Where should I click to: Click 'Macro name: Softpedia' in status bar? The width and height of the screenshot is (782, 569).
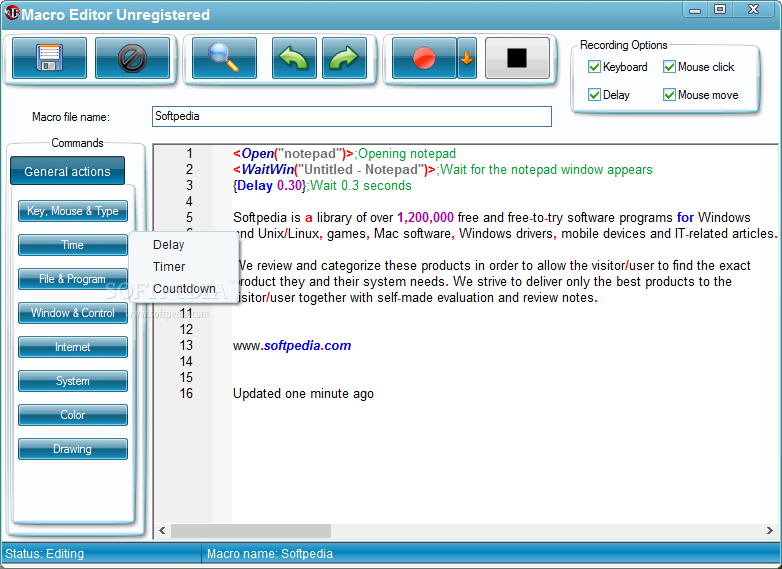click(x=270, y=554)
